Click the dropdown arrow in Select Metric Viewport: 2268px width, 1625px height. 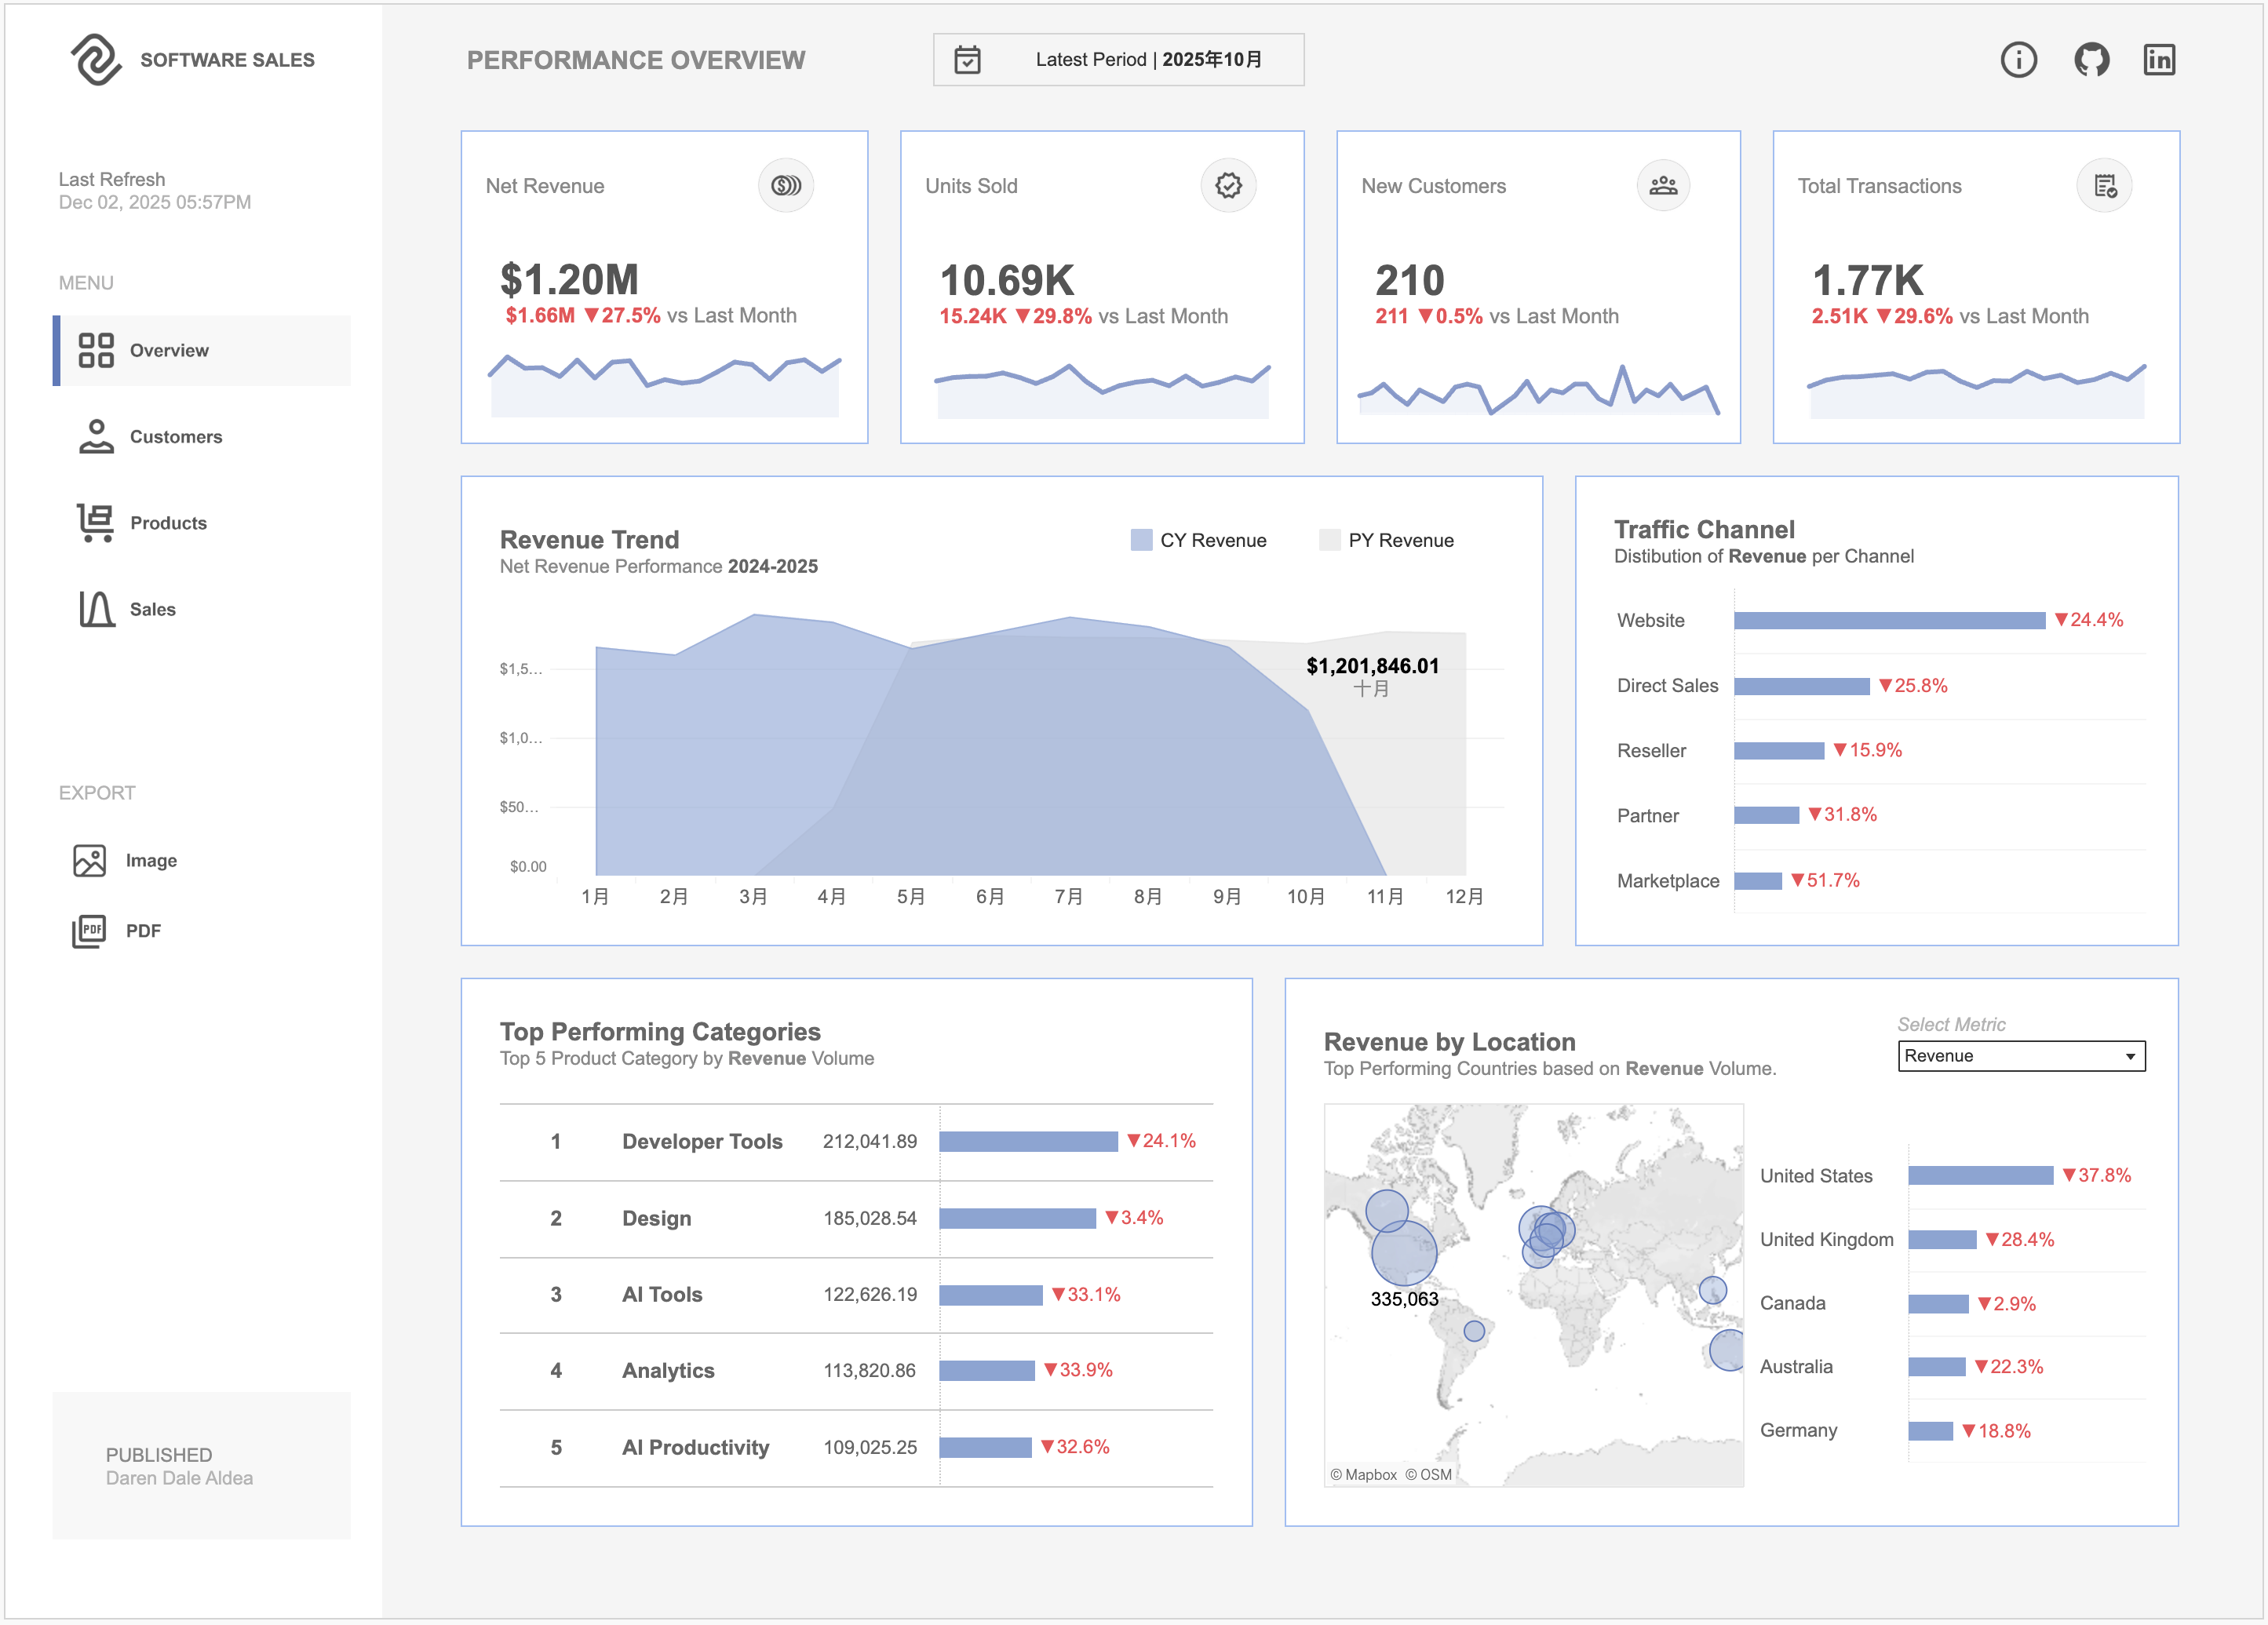pos(2130,1057)
